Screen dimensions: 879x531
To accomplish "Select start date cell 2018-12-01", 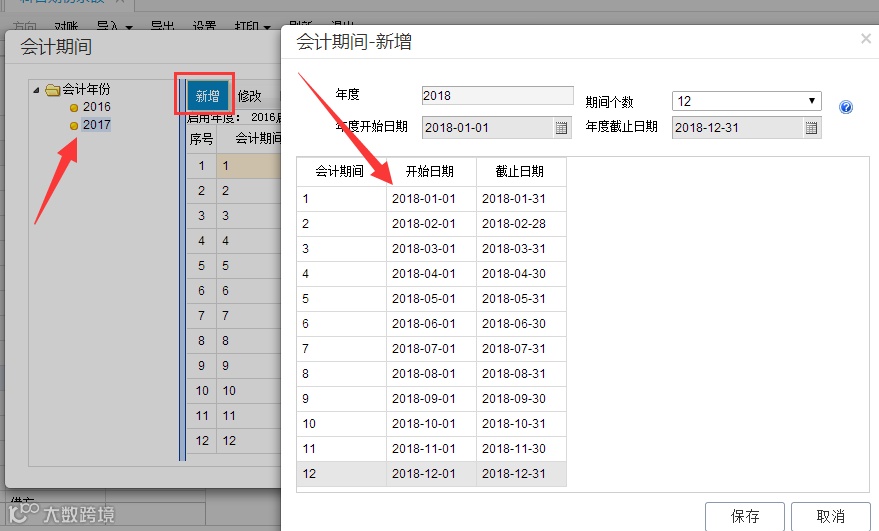I will point(431,474).
